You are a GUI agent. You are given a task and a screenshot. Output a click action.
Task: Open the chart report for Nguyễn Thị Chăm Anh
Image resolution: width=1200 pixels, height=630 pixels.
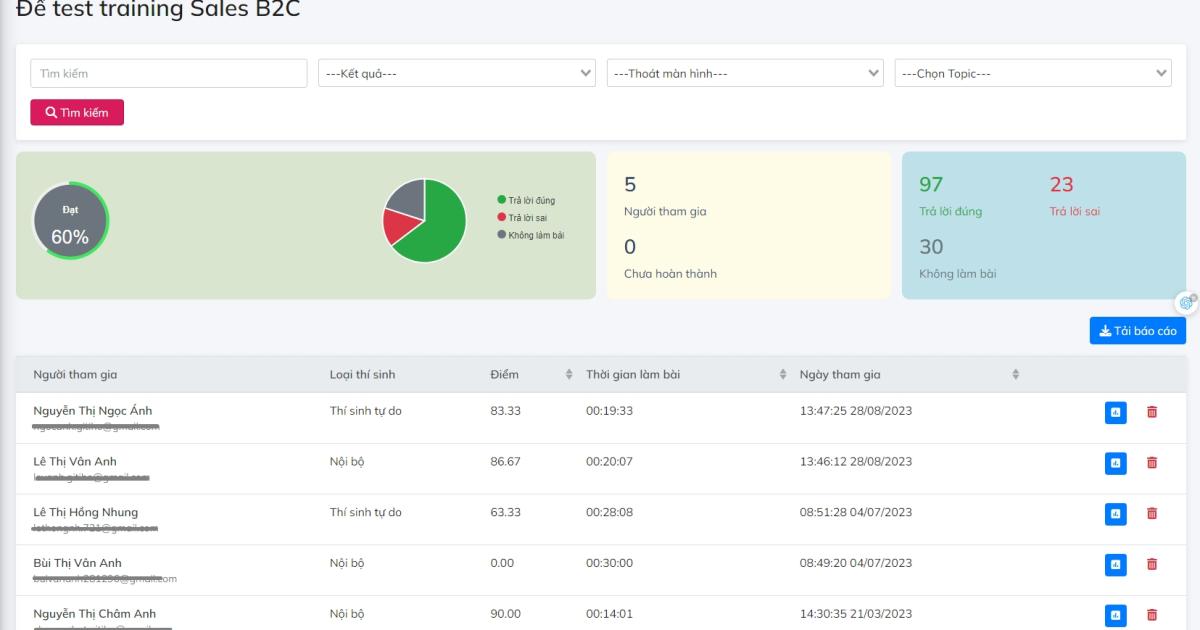point(1115,614)
